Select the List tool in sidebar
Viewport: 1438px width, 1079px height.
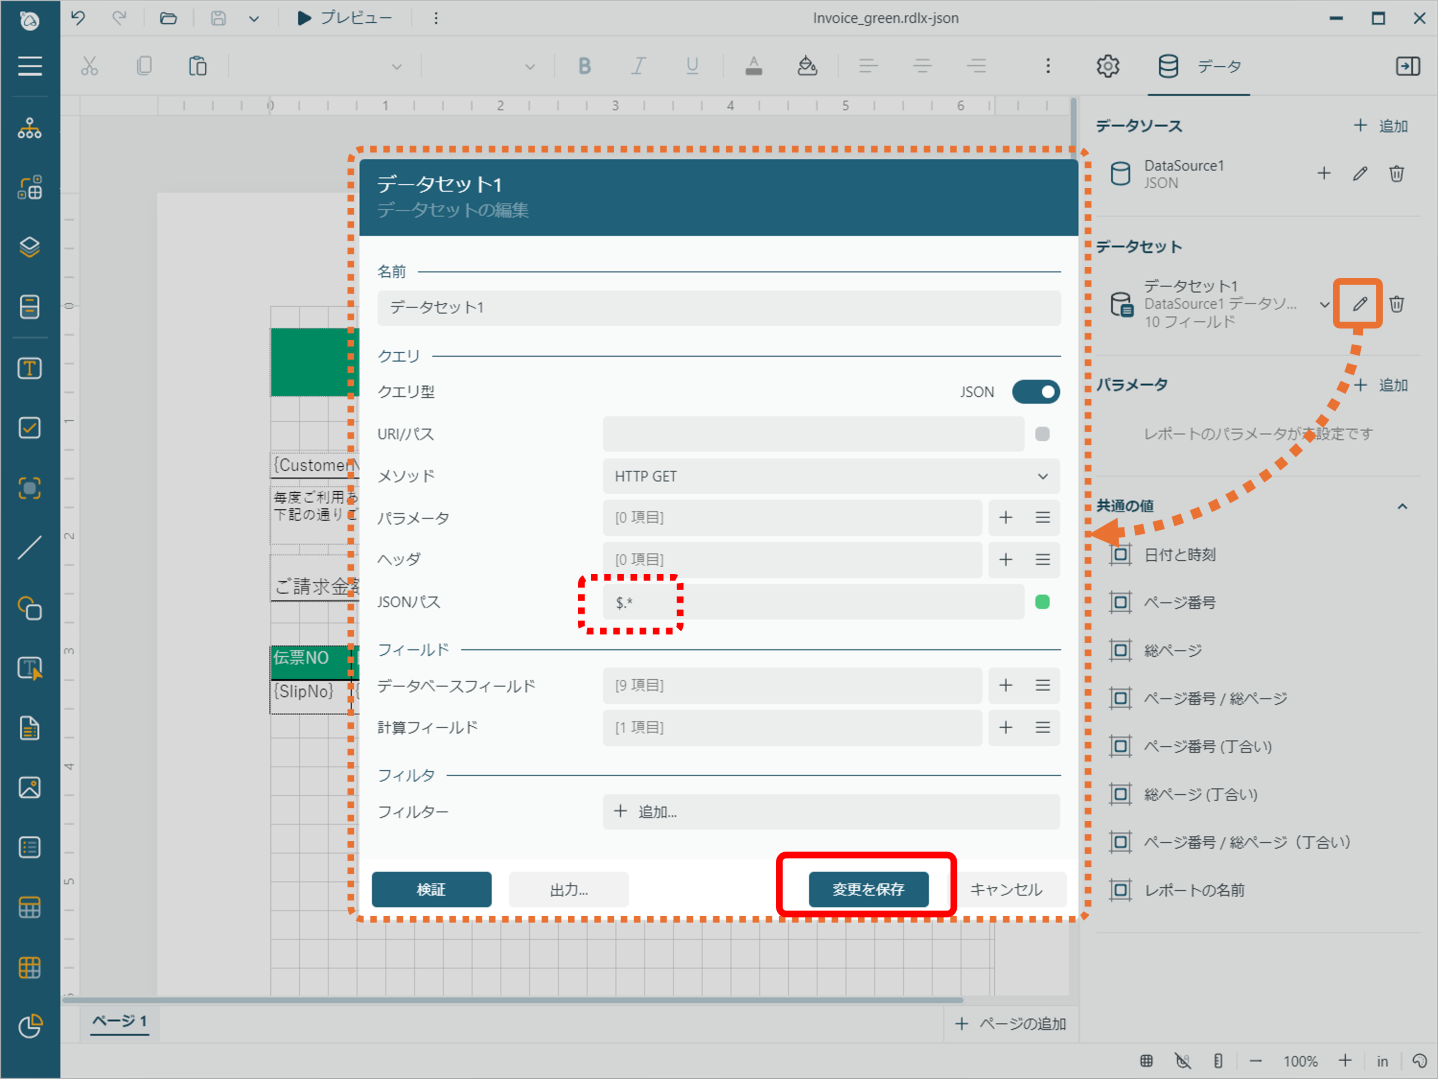[30, 848]
